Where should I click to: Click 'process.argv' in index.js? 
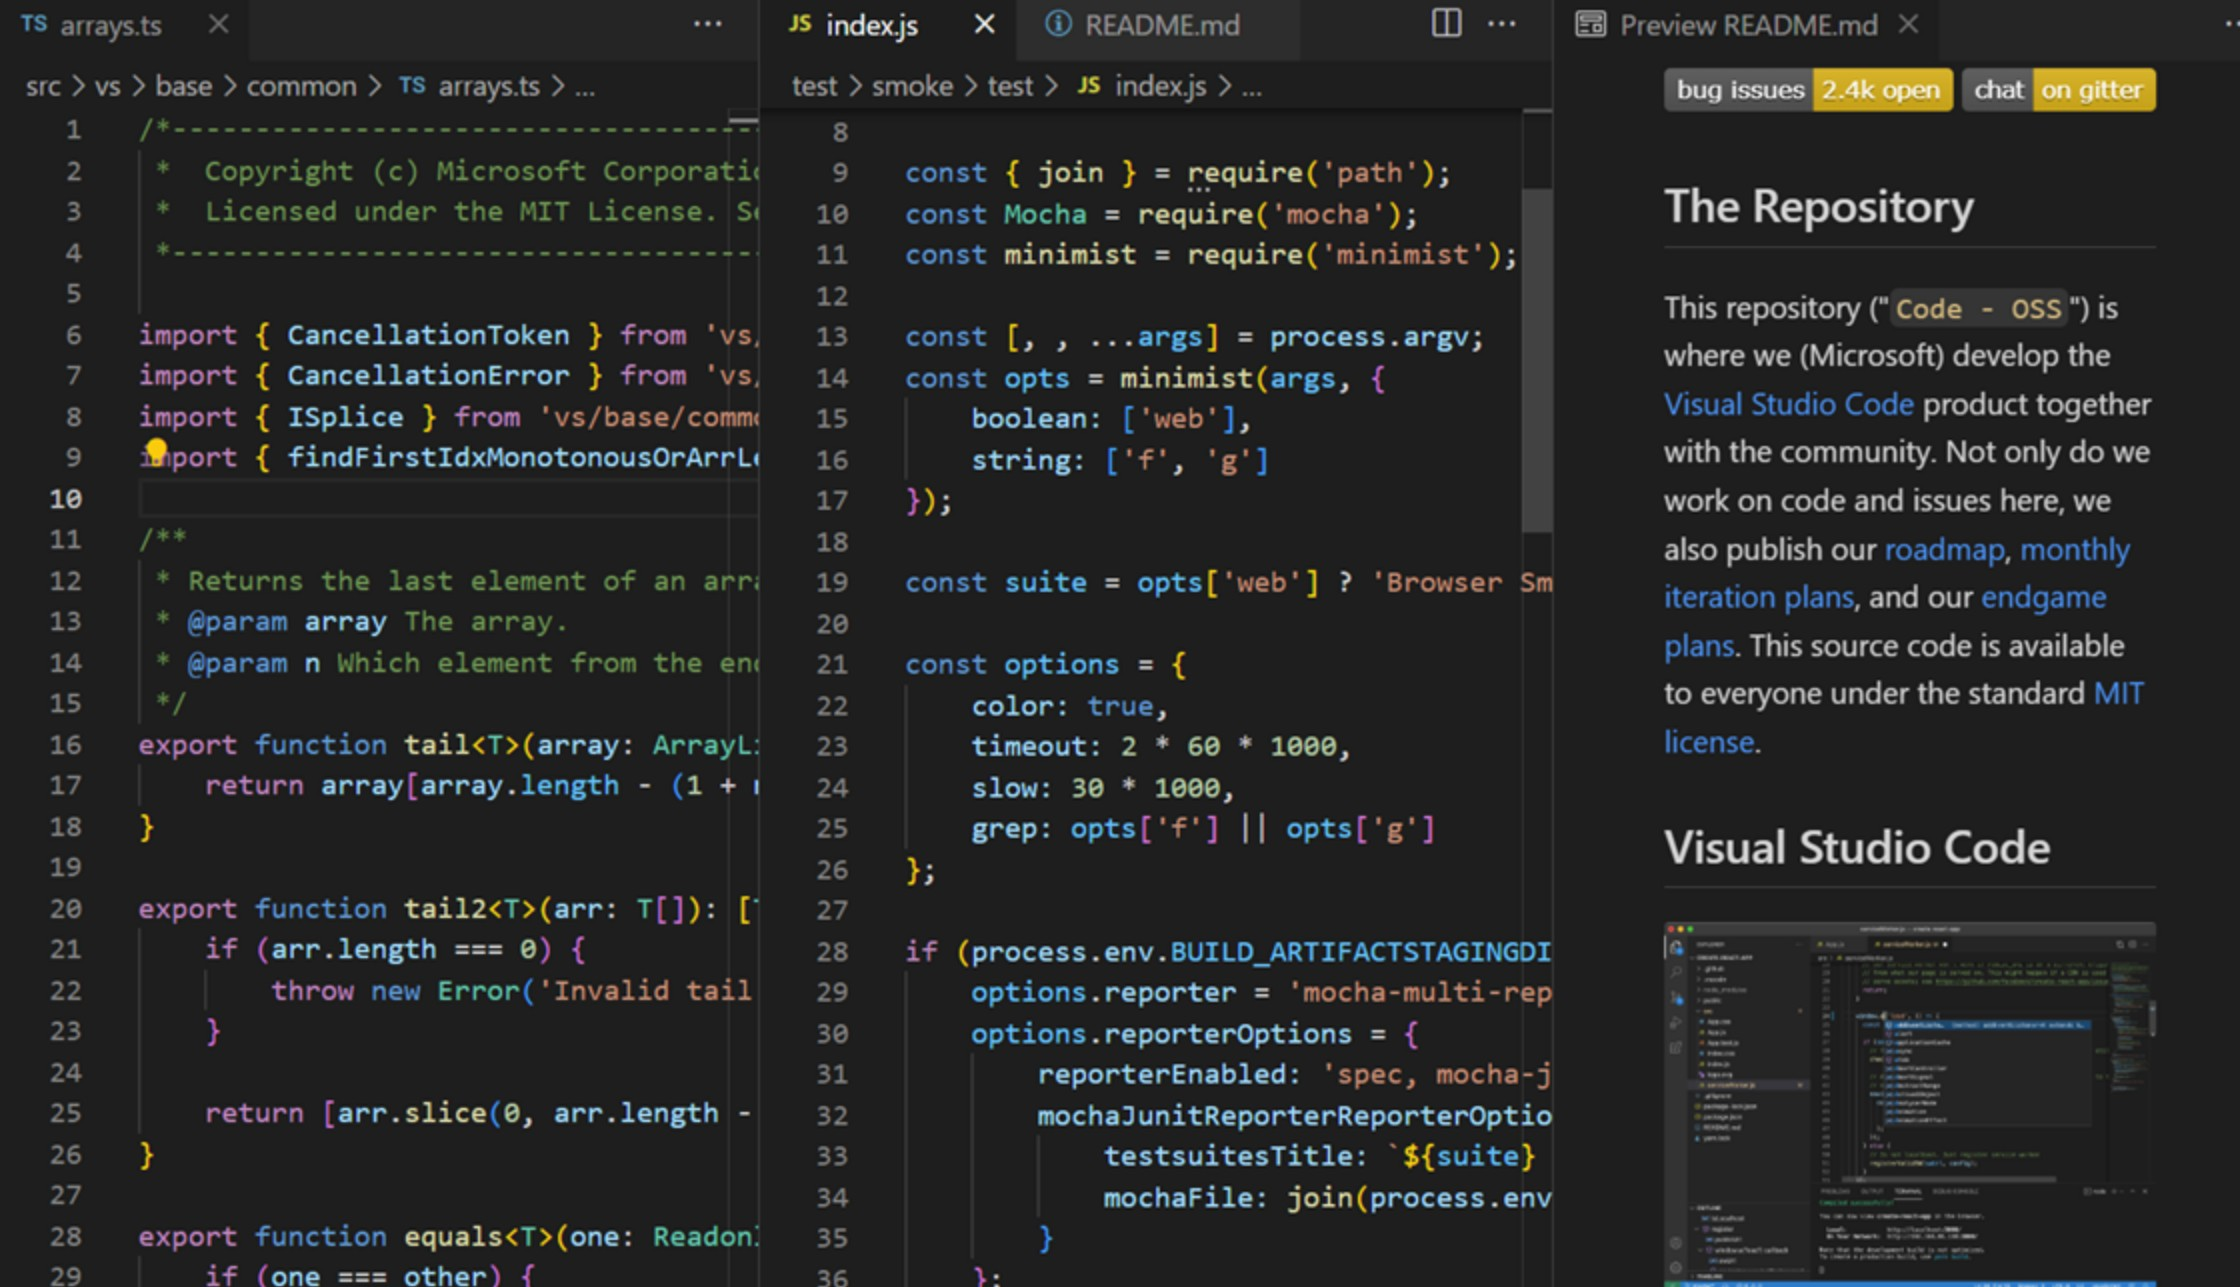(1368, 337)
